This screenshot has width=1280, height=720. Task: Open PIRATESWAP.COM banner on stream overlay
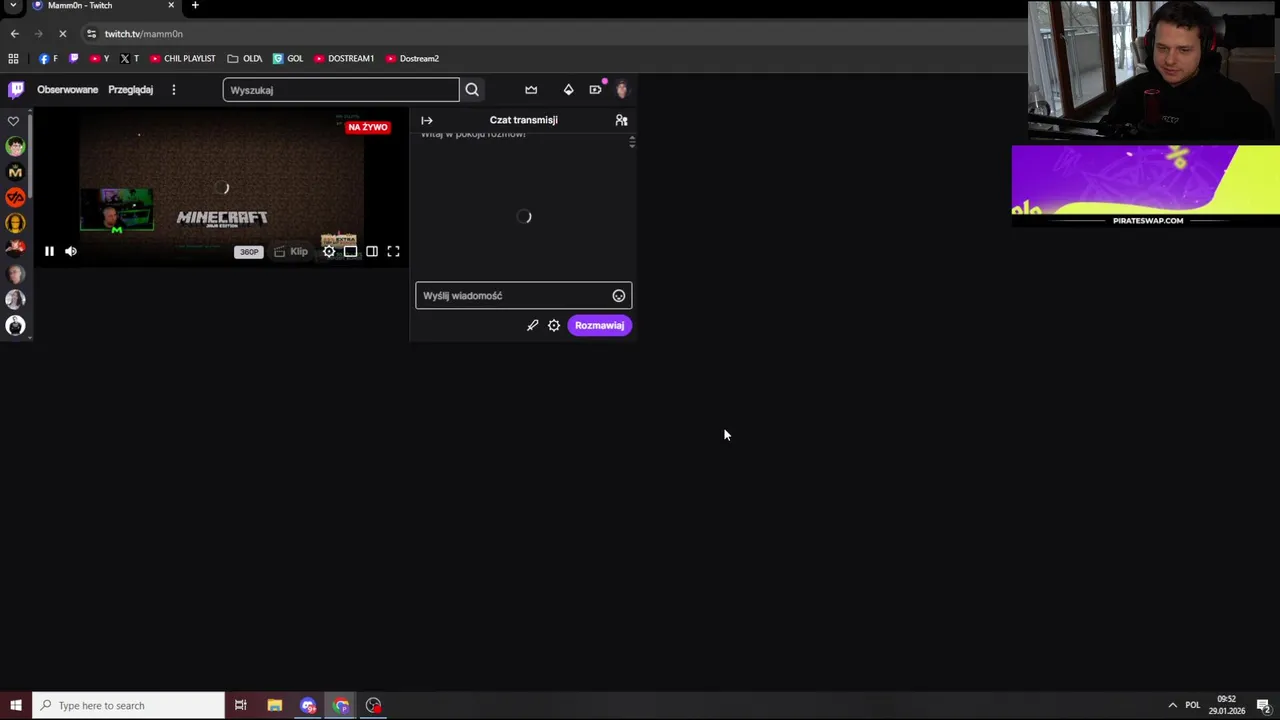point(1145,186)
